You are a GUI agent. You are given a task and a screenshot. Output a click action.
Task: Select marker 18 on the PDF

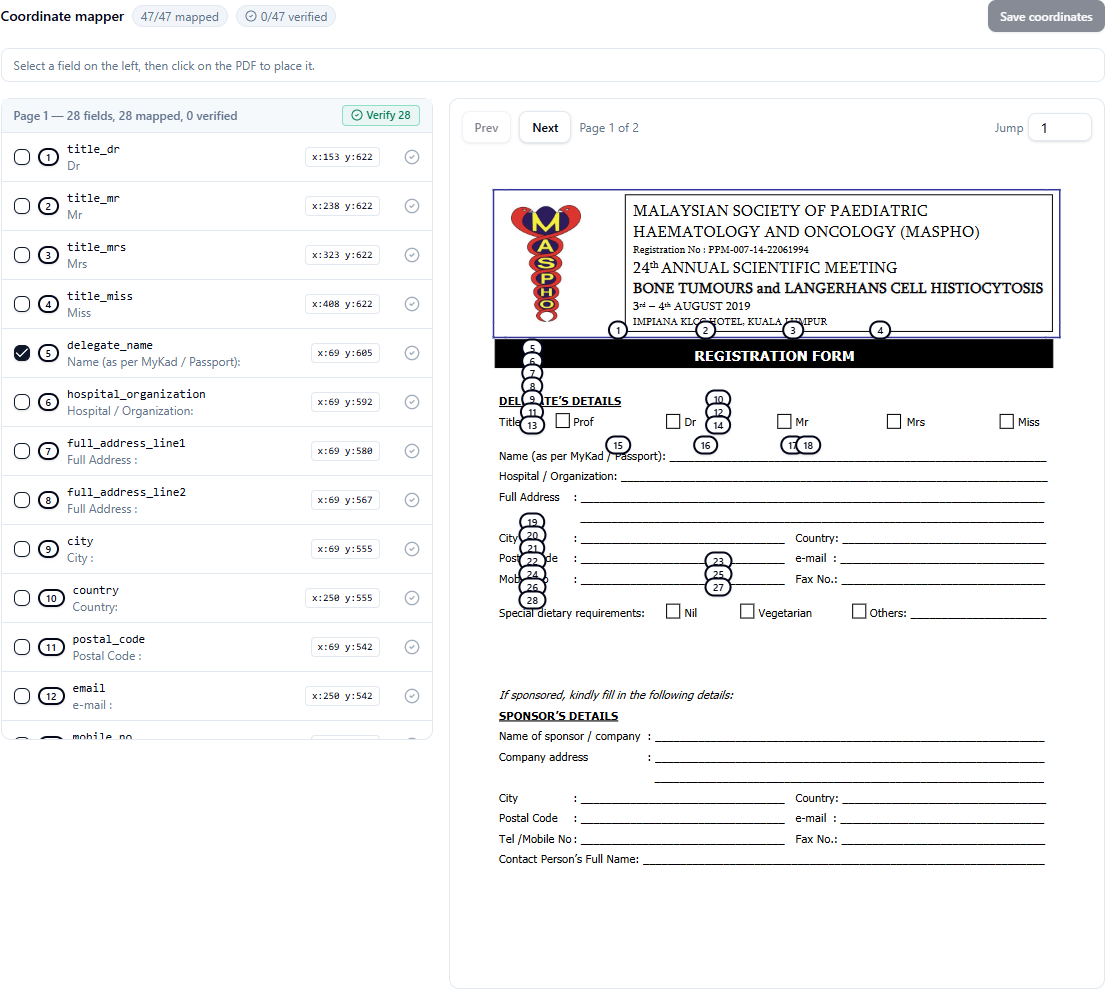click(x=808, y=446)
